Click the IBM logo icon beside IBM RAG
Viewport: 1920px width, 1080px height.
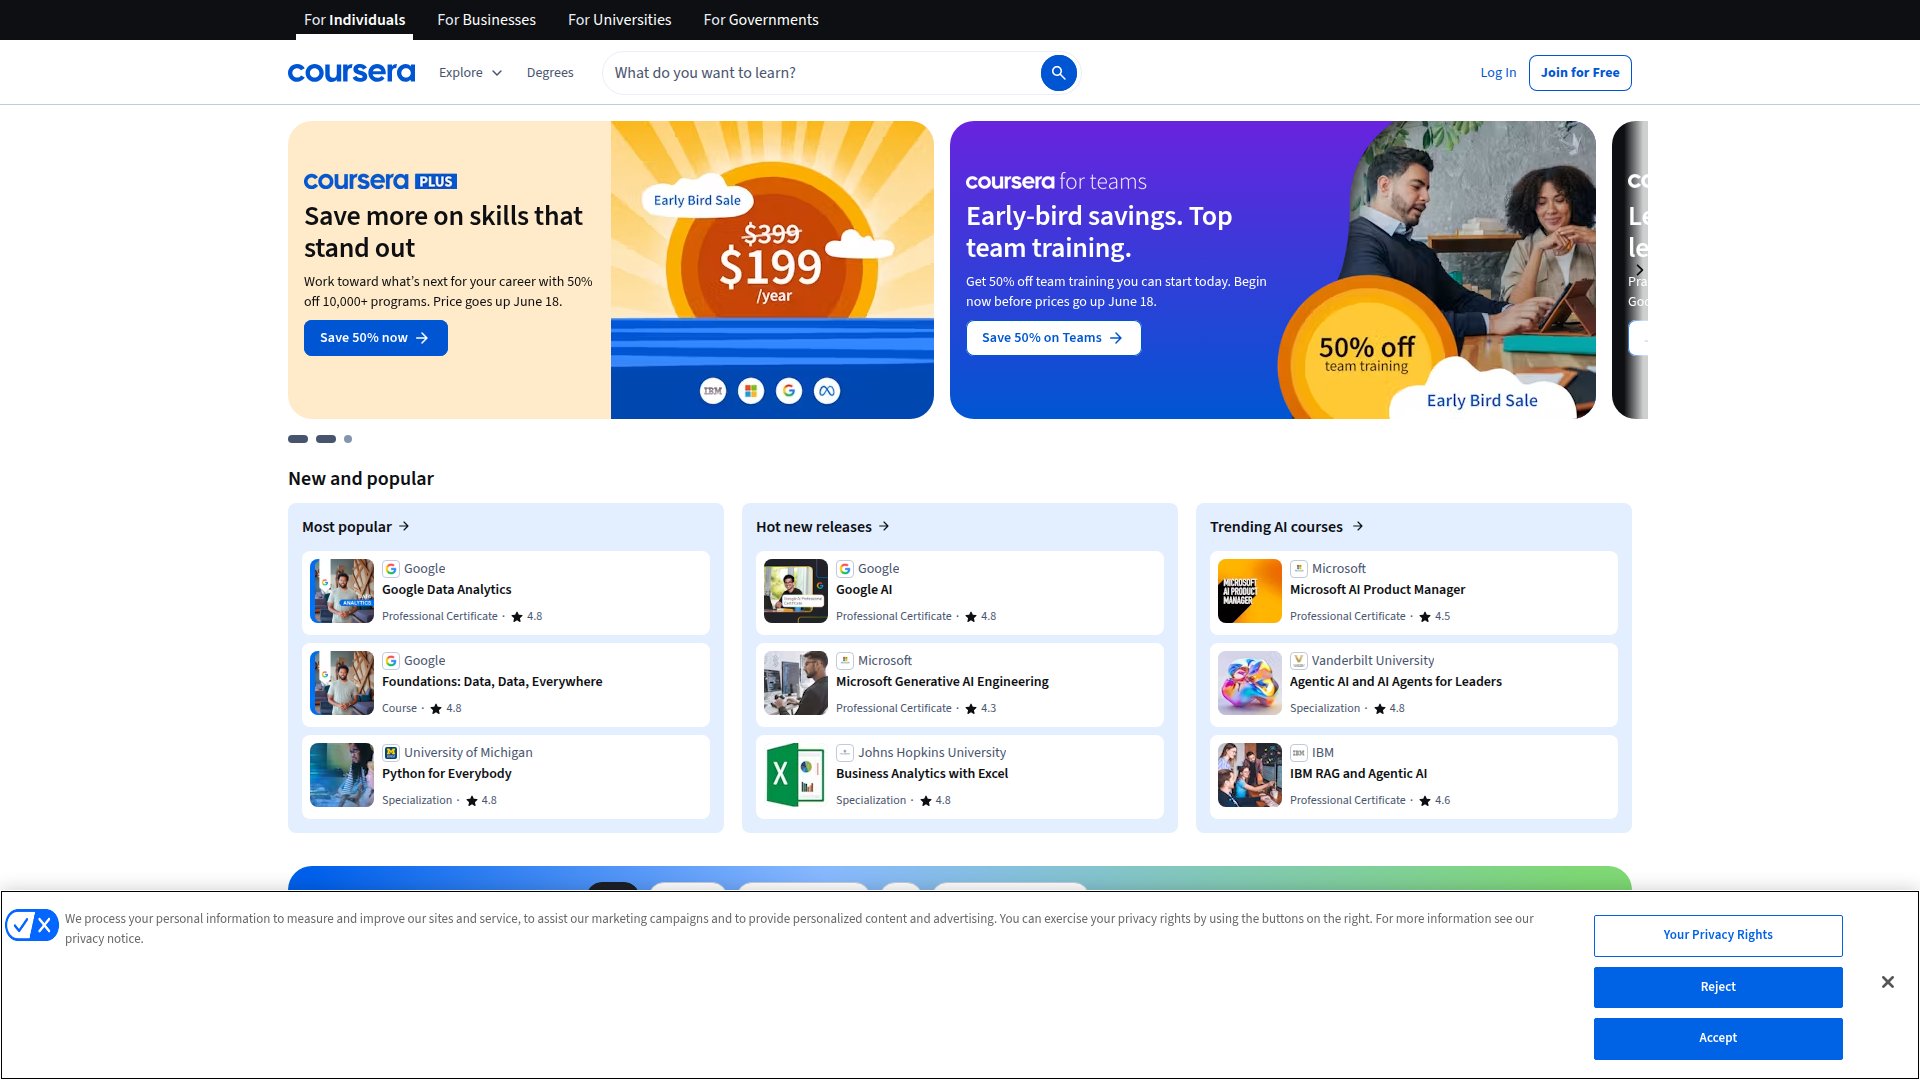coord(1299,753)
